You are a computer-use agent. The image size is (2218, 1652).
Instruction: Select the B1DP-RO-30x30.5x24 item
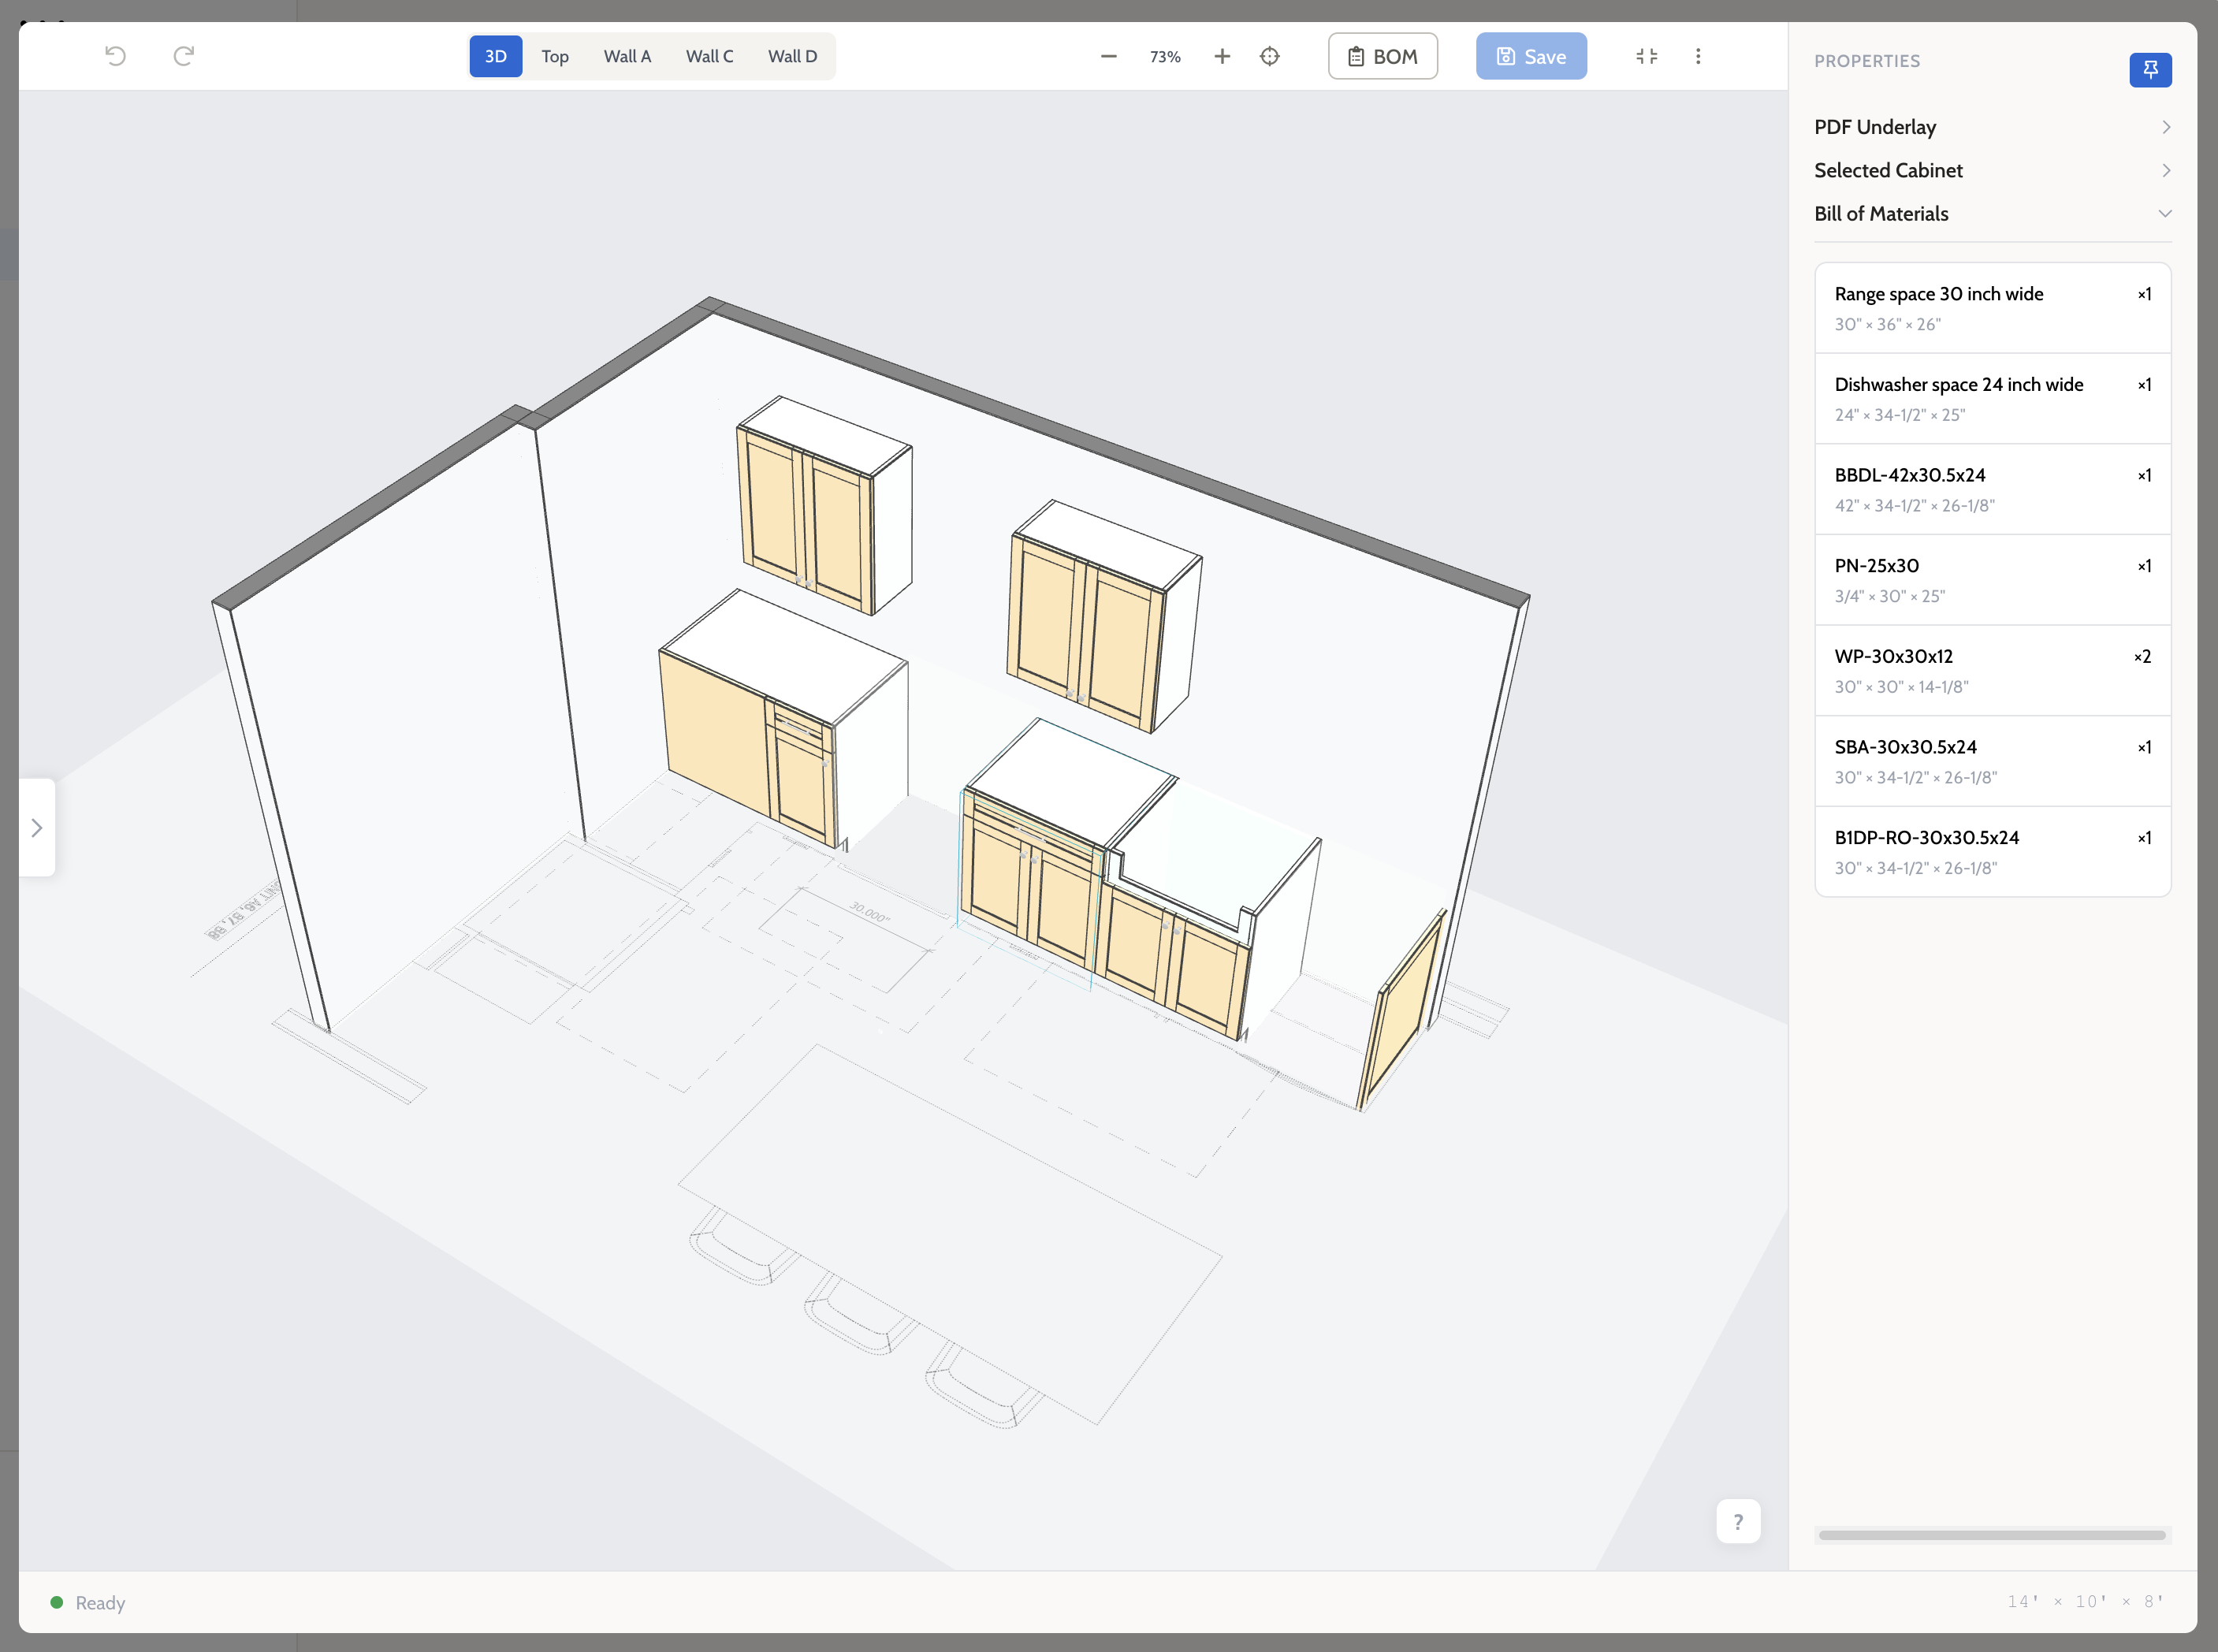1992,852
